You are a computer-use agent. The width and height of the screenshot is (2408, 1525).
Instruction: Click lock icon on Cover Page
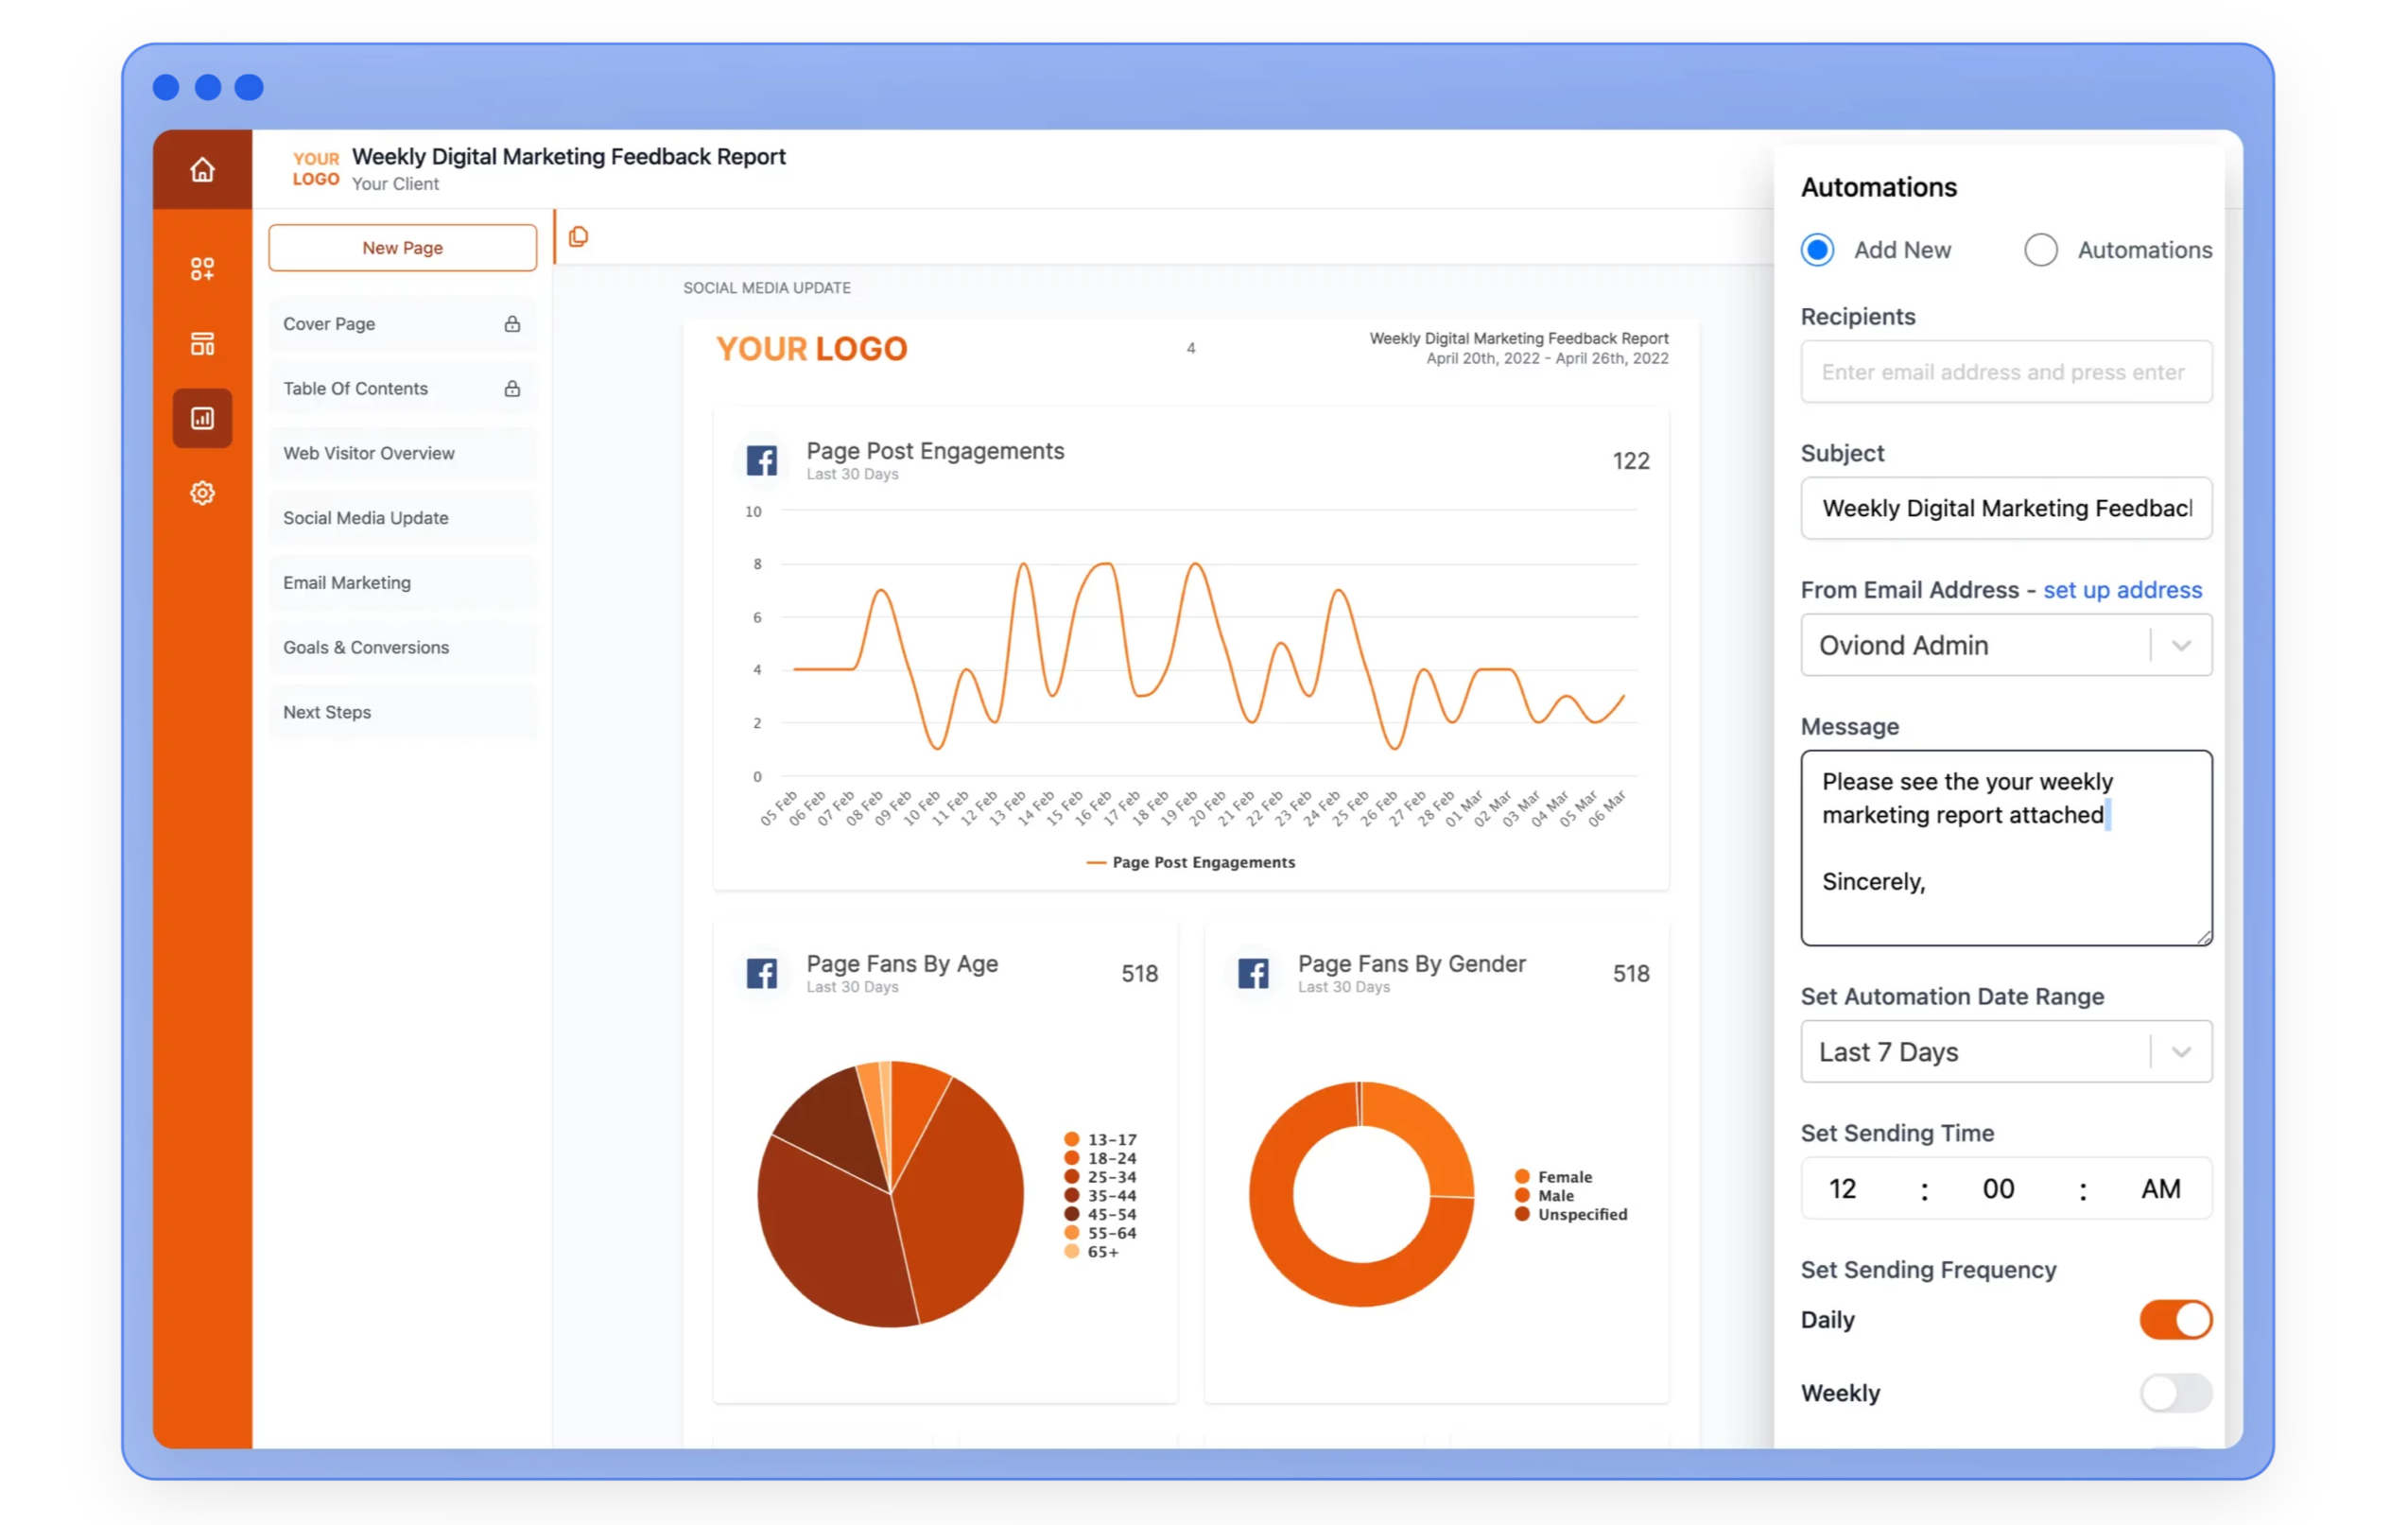tap(512, 324)
